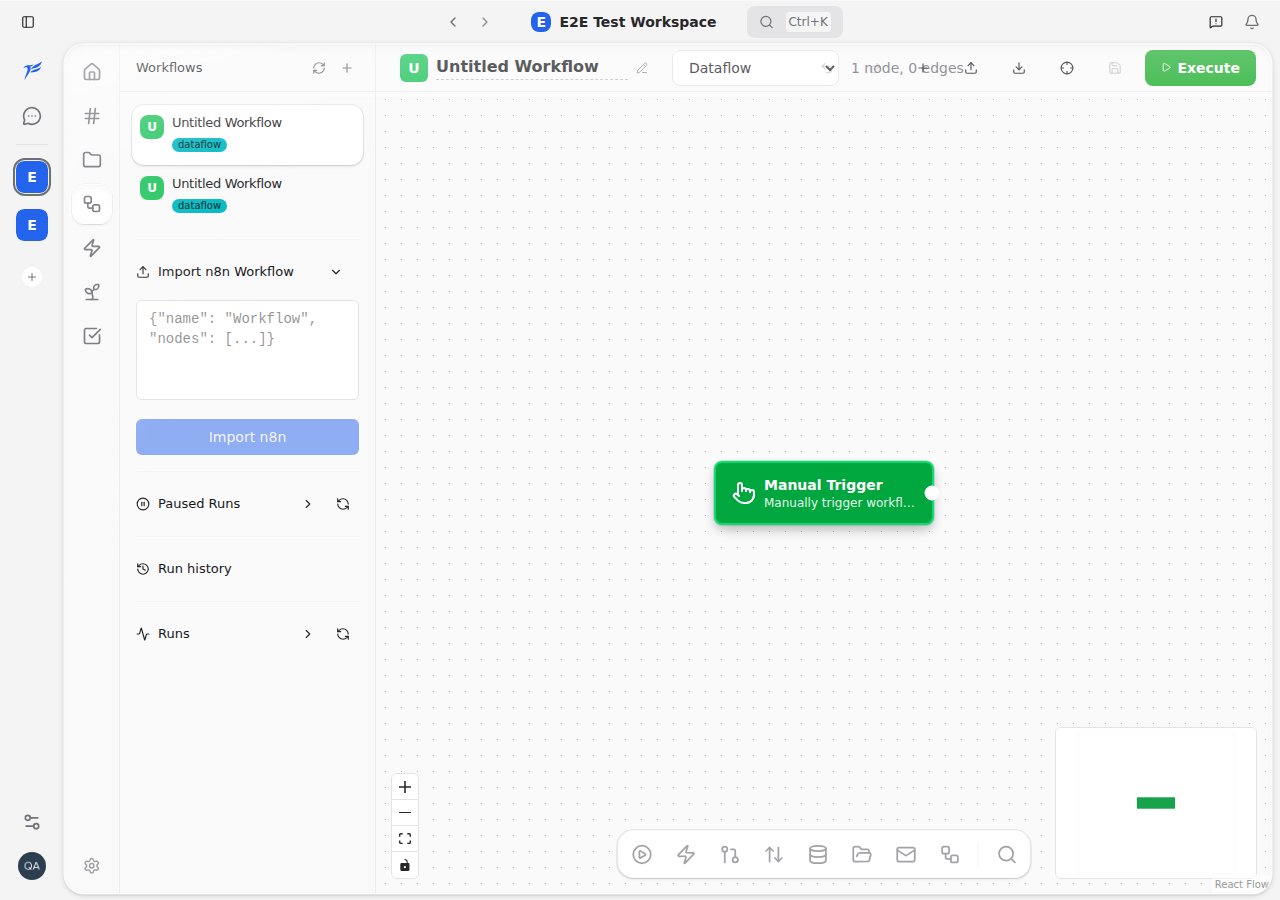Viewport: 1280px width, 900px height.
Task: Open the checkbox tasks icon
Action: pos(92,336)
